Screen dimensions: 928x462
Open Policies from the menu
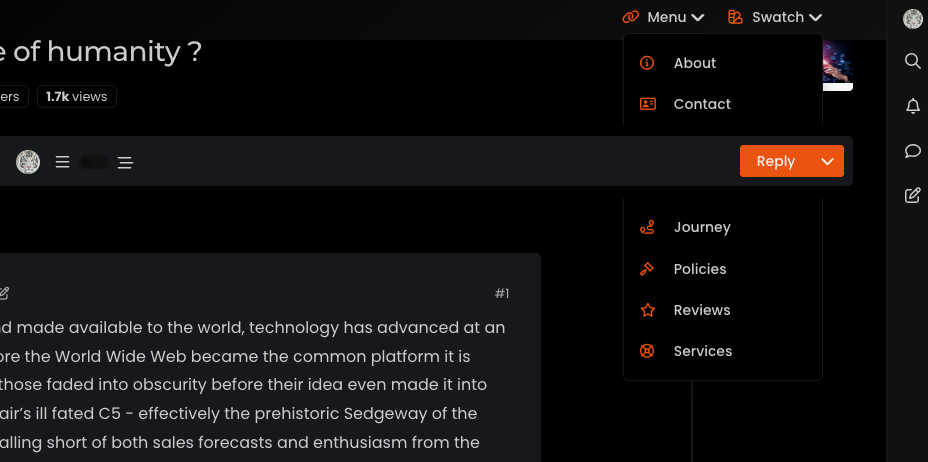[700, 269]
